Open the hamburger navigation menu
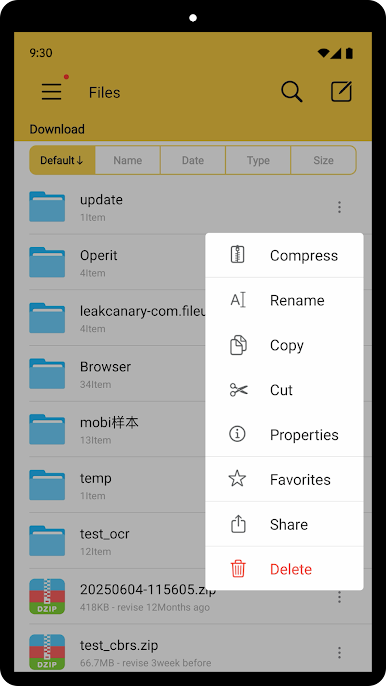Viewport: 386px width, 686px height. (x=51, y=92)
